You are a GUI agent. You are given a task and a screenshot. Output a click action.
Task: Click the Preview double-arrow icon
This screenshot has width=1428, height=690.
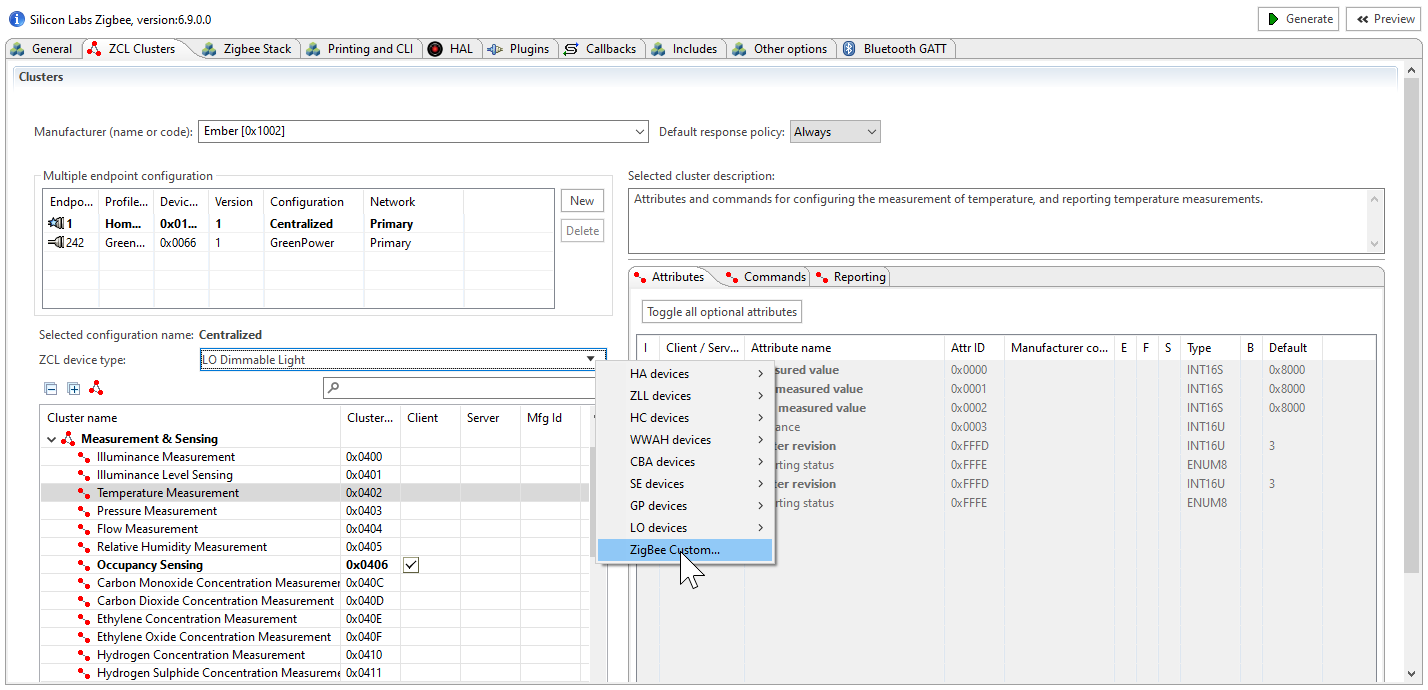[x=1362, y=19]
